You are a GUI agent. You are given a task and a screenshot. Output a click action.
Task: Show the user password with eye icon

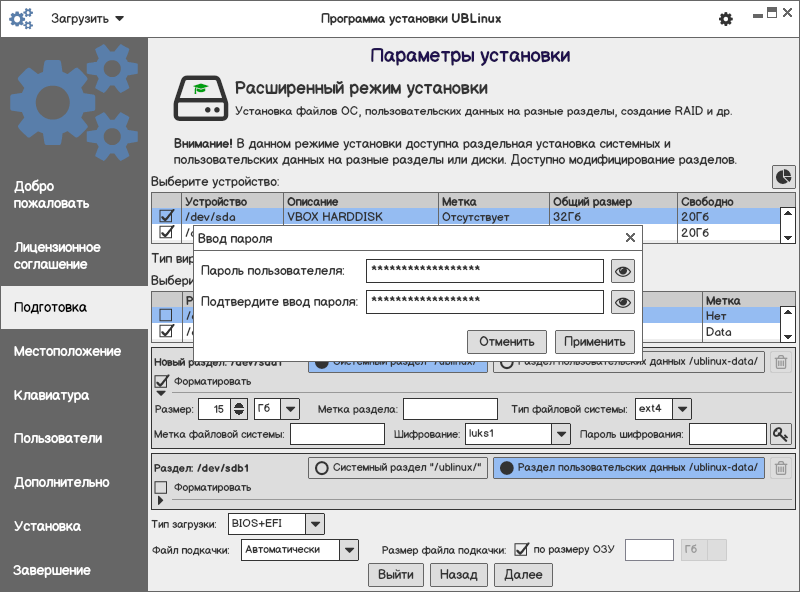[x=624, y=271]
